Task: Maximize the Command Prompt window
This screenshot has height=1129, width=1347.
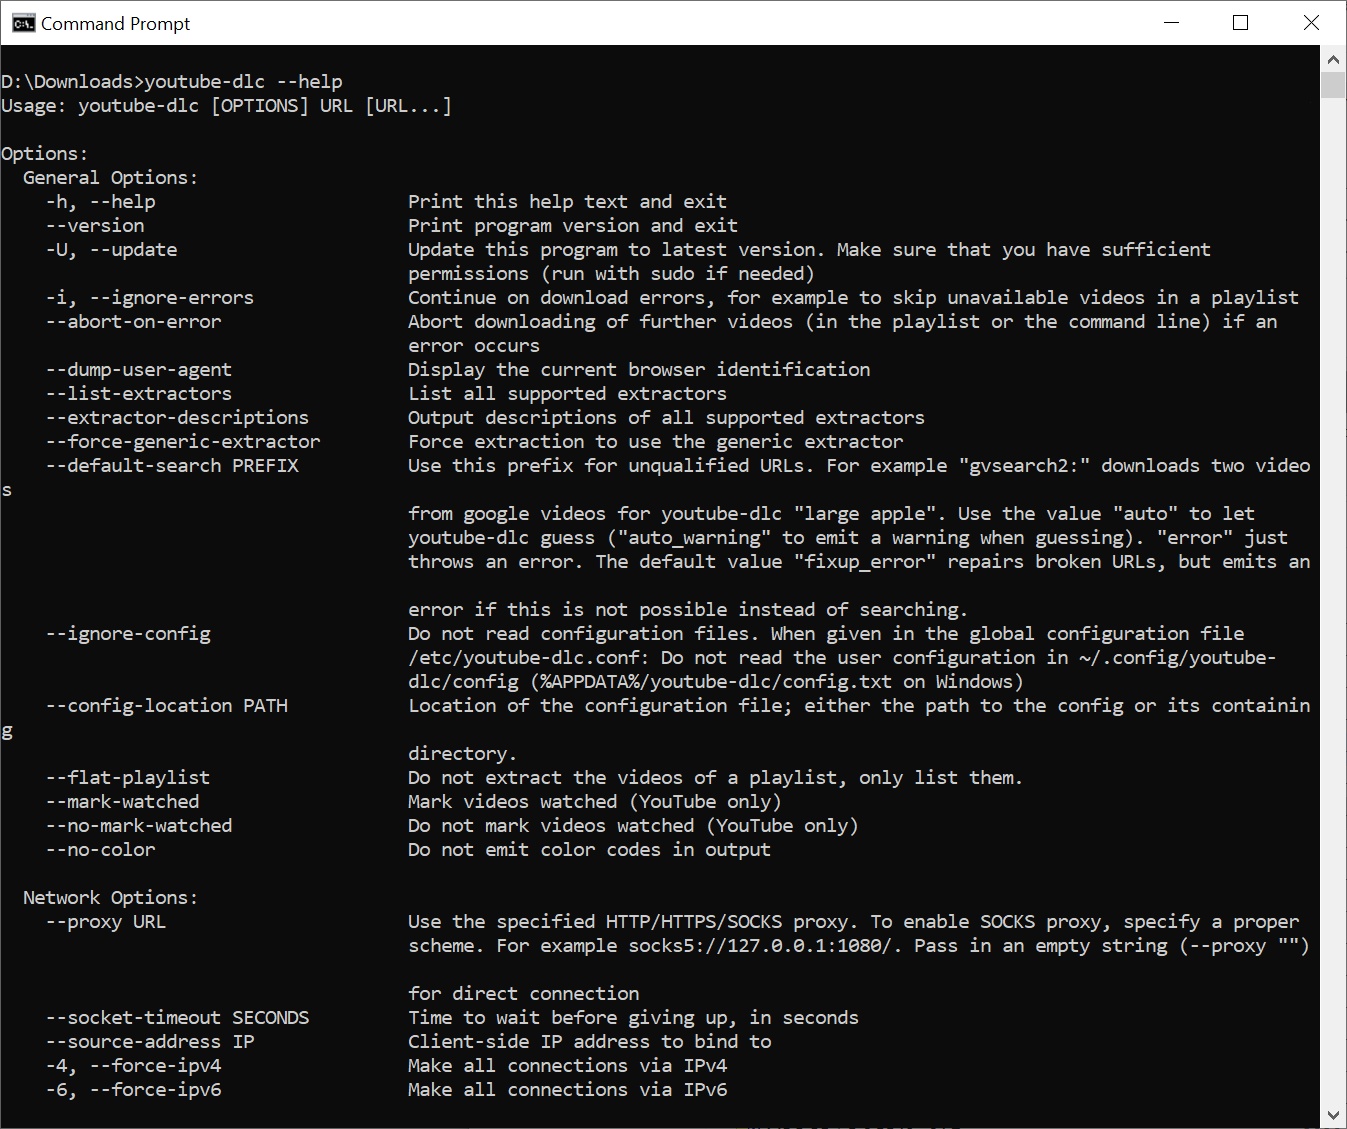Action: point(1241,23)
